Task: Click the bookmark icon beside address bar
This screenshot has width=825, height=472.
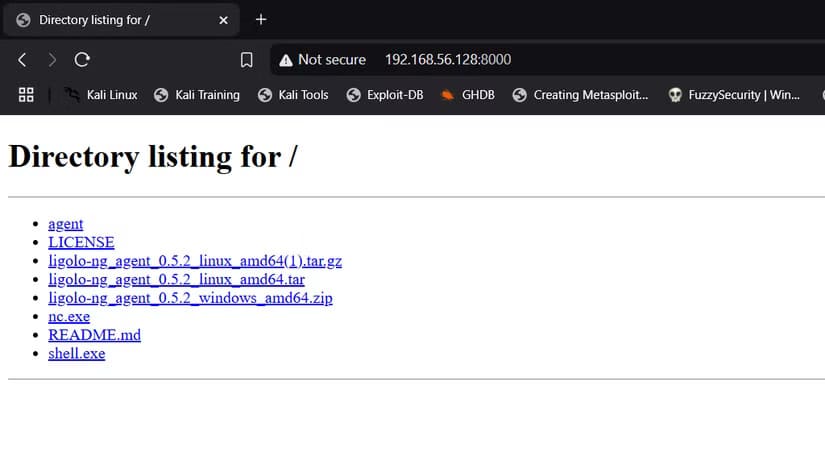Action: pyautogui.click(x=246, y=60)
